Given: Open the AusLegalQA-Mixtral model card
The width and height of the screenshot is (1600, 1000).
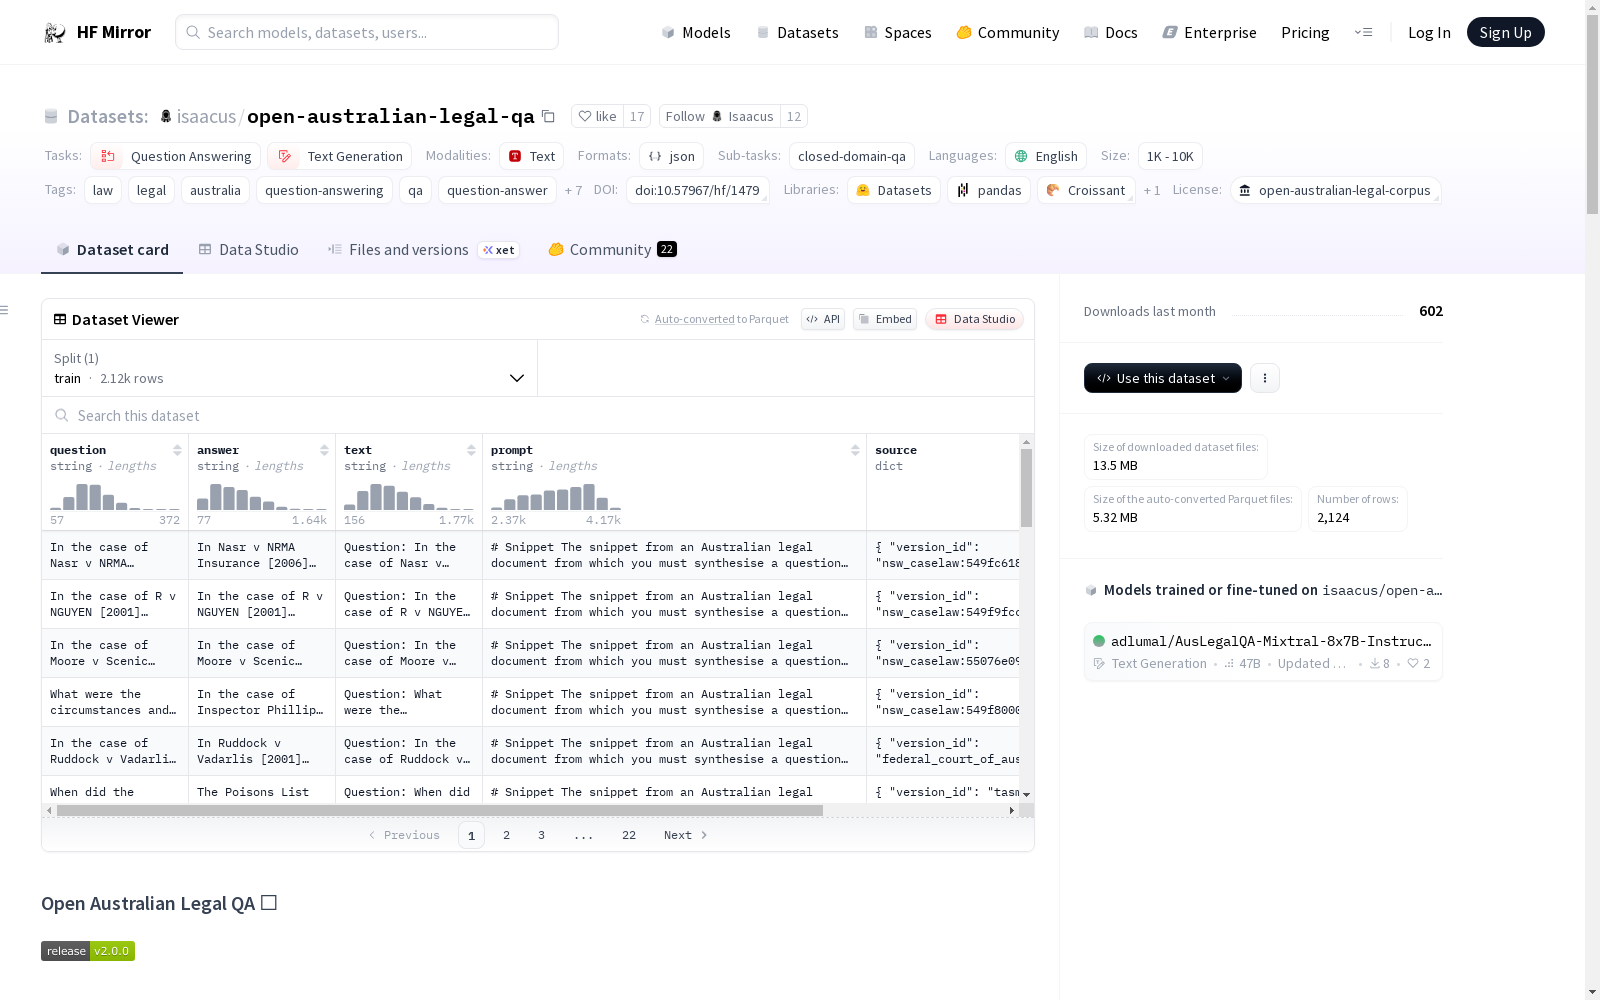Looking at the screenshot, I should click(x=1263, y=652).
